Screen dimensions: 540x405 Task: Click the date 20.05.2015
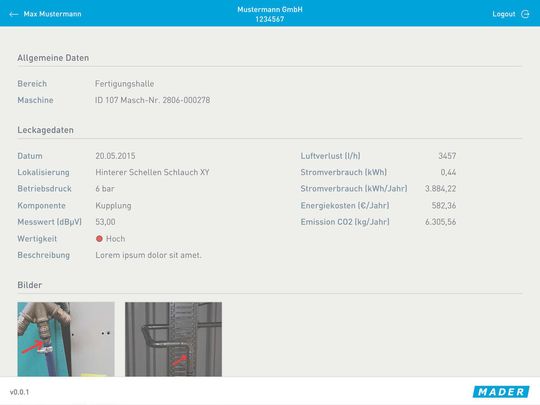pos(115,156)
